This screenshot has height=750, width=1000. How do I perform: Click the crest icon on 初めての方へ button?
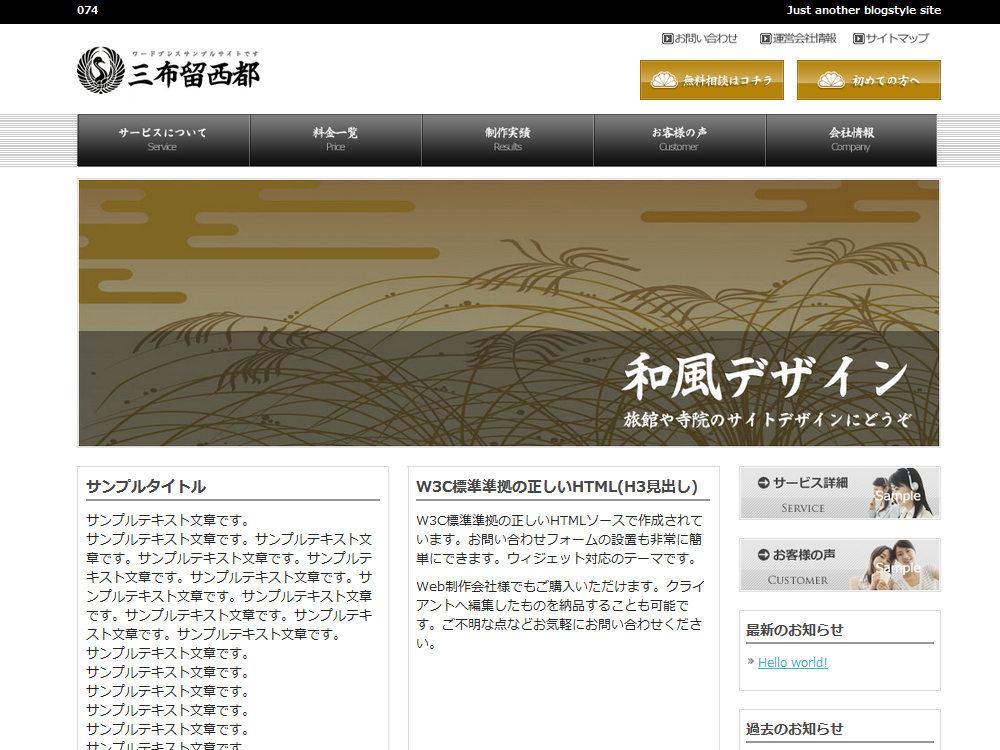[831, 80]
